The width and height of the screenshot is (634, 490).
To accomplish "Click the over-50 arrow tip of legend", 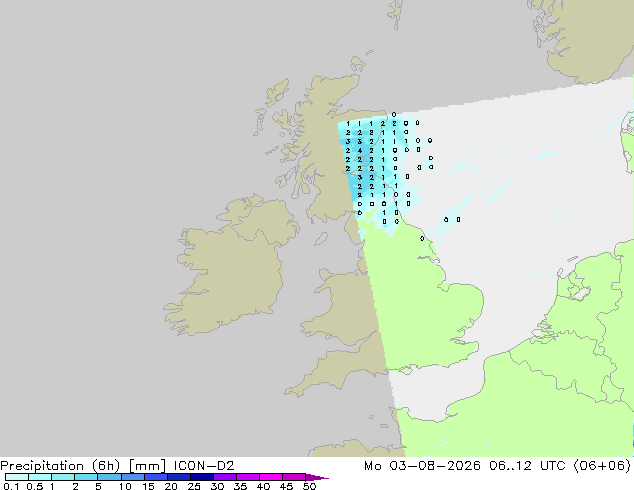I will pos(317,477).
